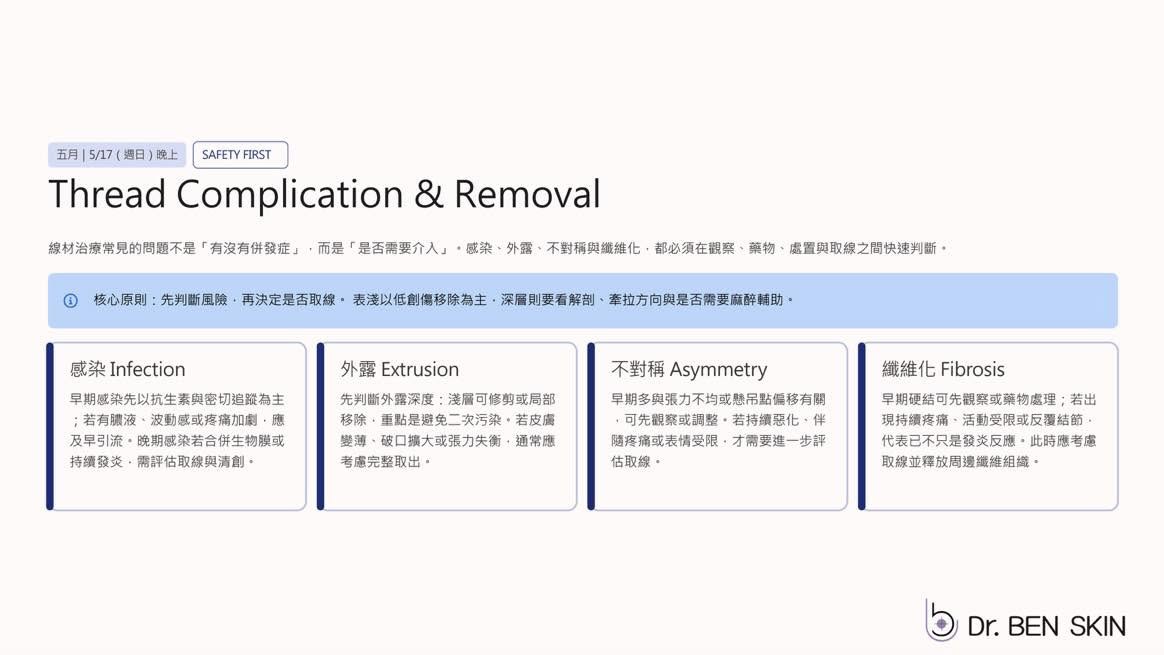Click the Fibrosis card description paragraph
Image resolution: width=1164 pixels, height=655 pixels.
(x=989, y=431)
